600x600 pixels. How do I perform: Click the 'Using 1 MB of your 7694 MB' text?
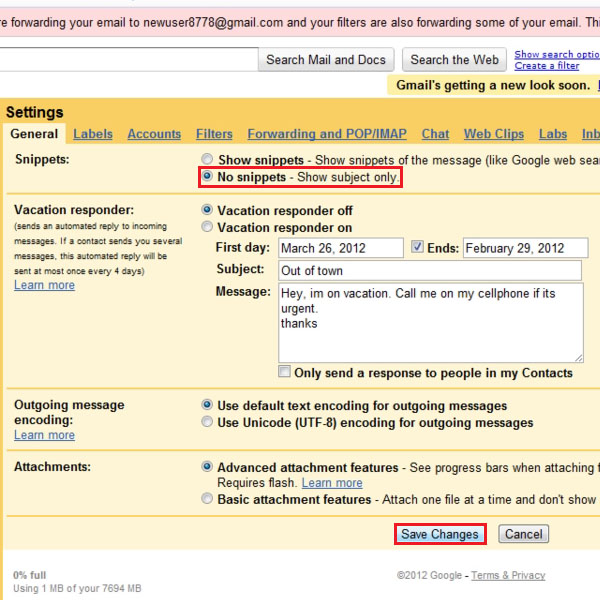pyautogui.click(x=77, y=588)
